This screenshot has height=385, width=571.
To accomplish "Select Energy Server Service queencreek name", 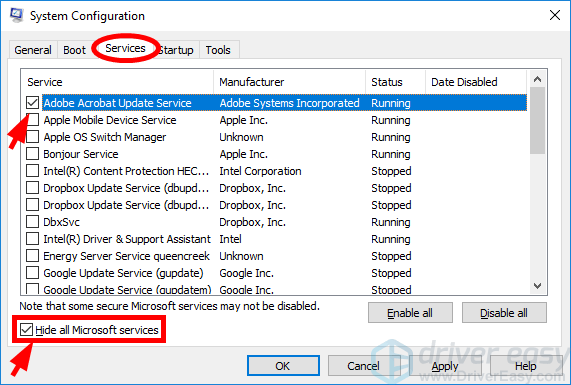I will pos(127,256).
